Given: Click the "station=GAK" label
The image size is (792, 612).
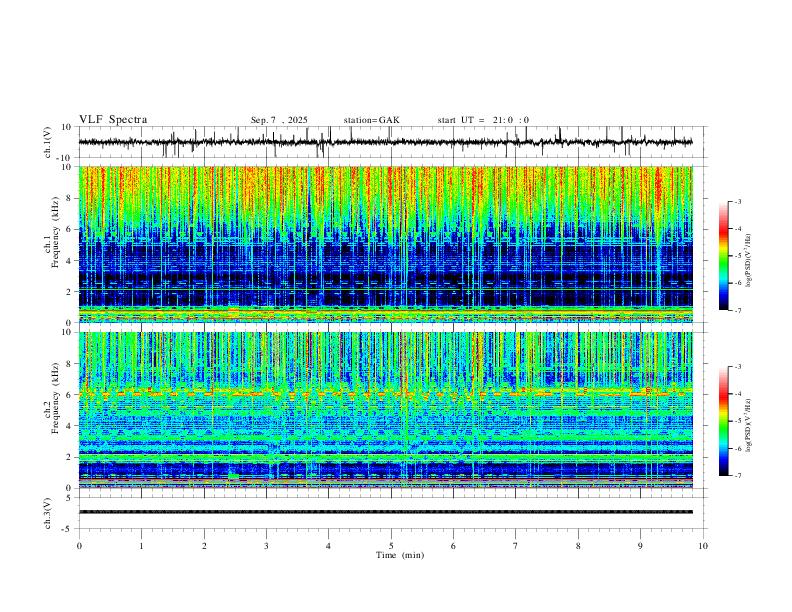Looking at the screenshot, I should click(x=372, y=120).
